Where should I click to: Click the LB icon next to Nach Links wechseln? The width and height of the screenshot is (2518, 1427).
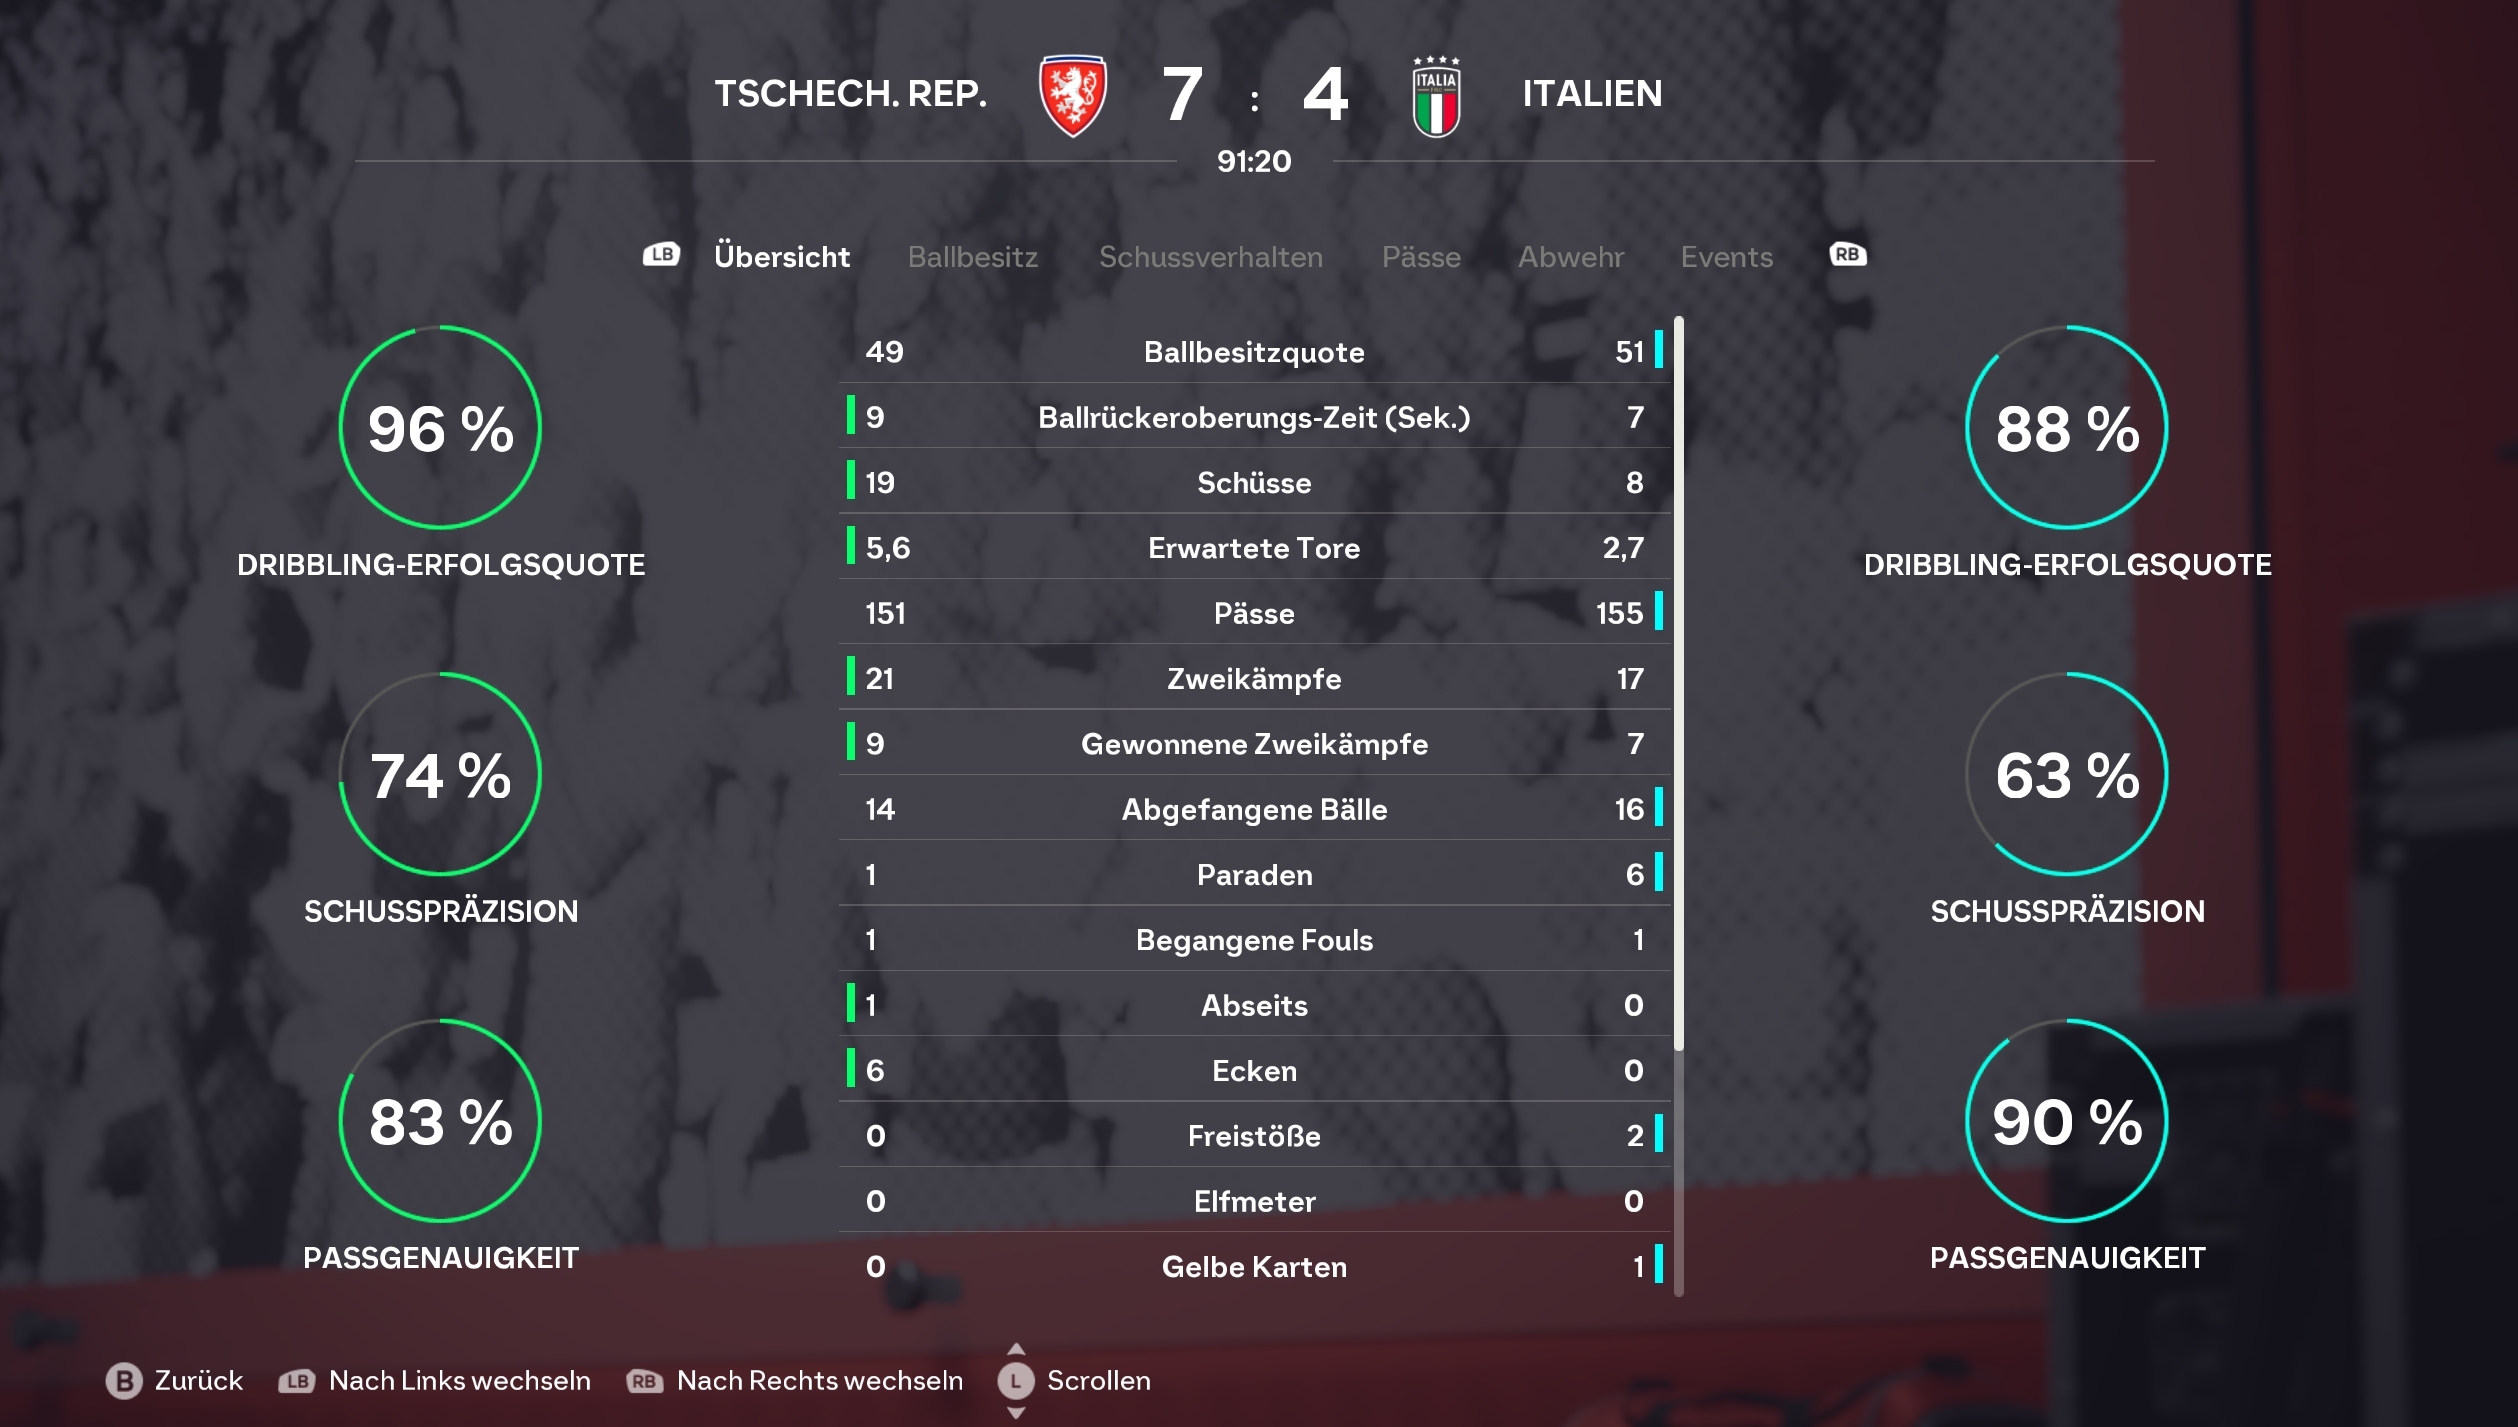296,1381
